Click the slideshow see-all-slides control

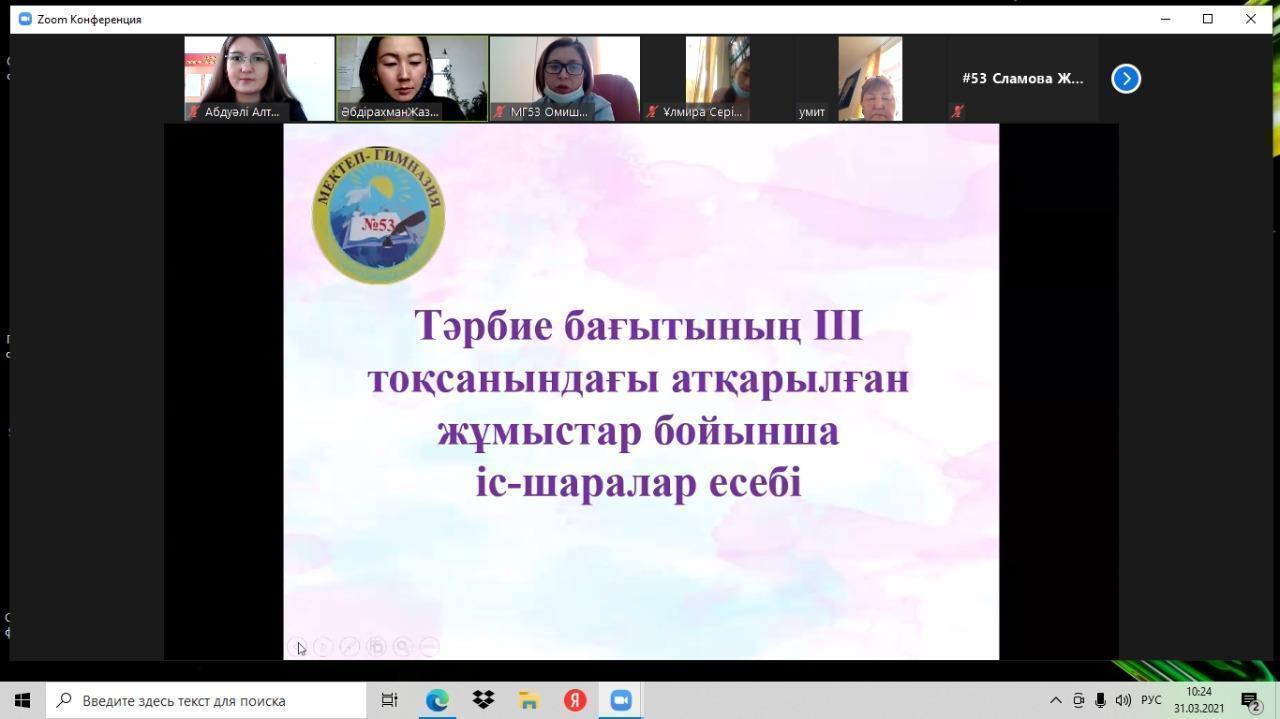(376, 647)
